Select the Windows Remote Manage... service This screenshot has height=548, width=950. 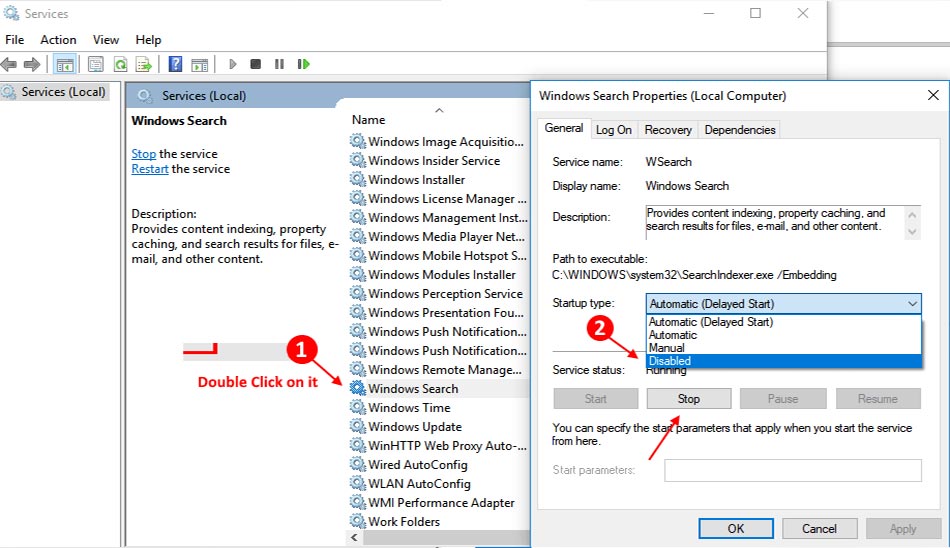[x=445, y=369]
